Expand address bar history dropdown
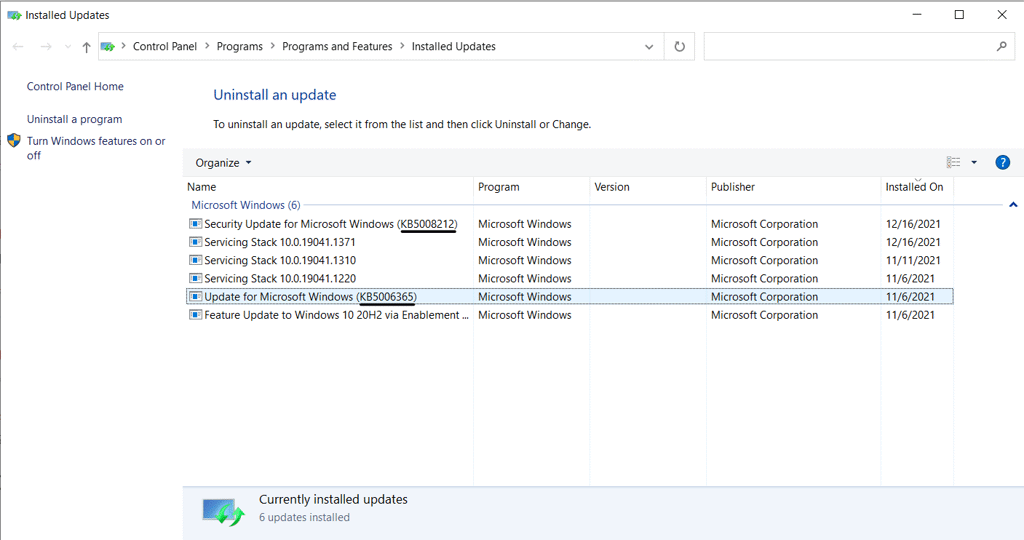Screen dimensions: 1024x540 pos(648,46)
